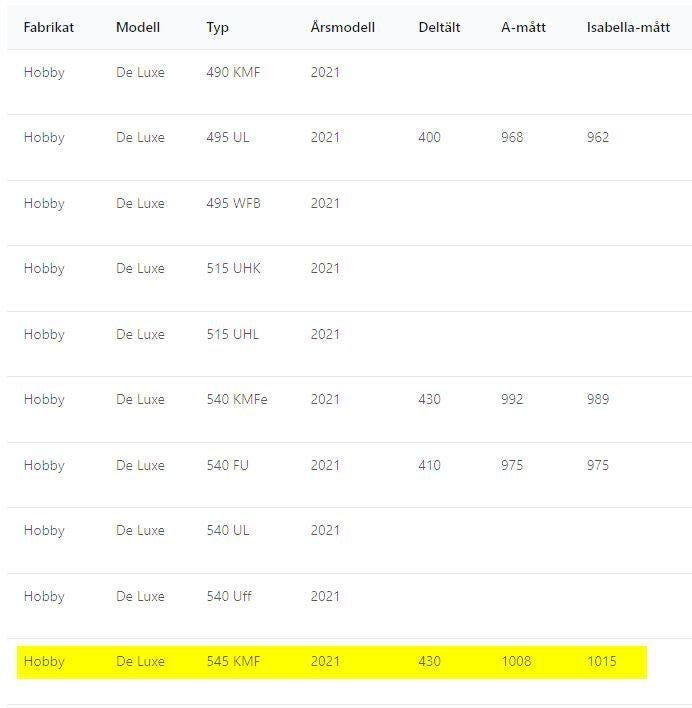Click the 515 UHK type cell

tap(233, 268)
